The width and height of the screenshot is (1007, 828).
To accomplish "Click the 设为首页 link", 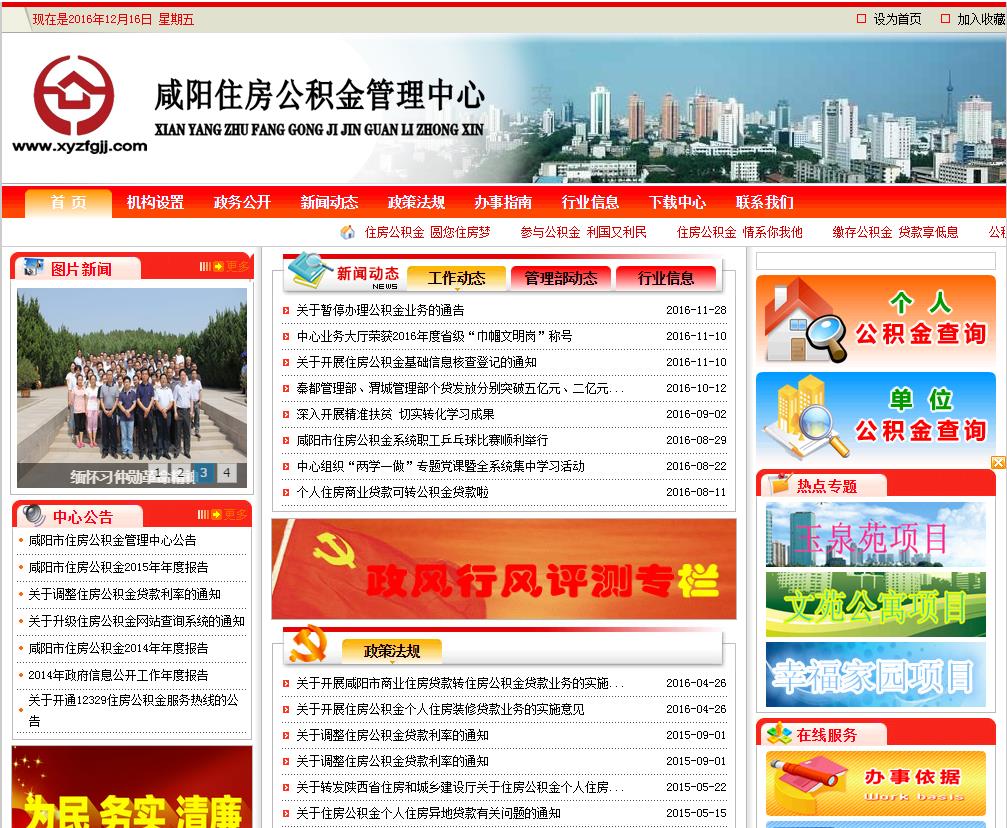I will tap(897, 19).
